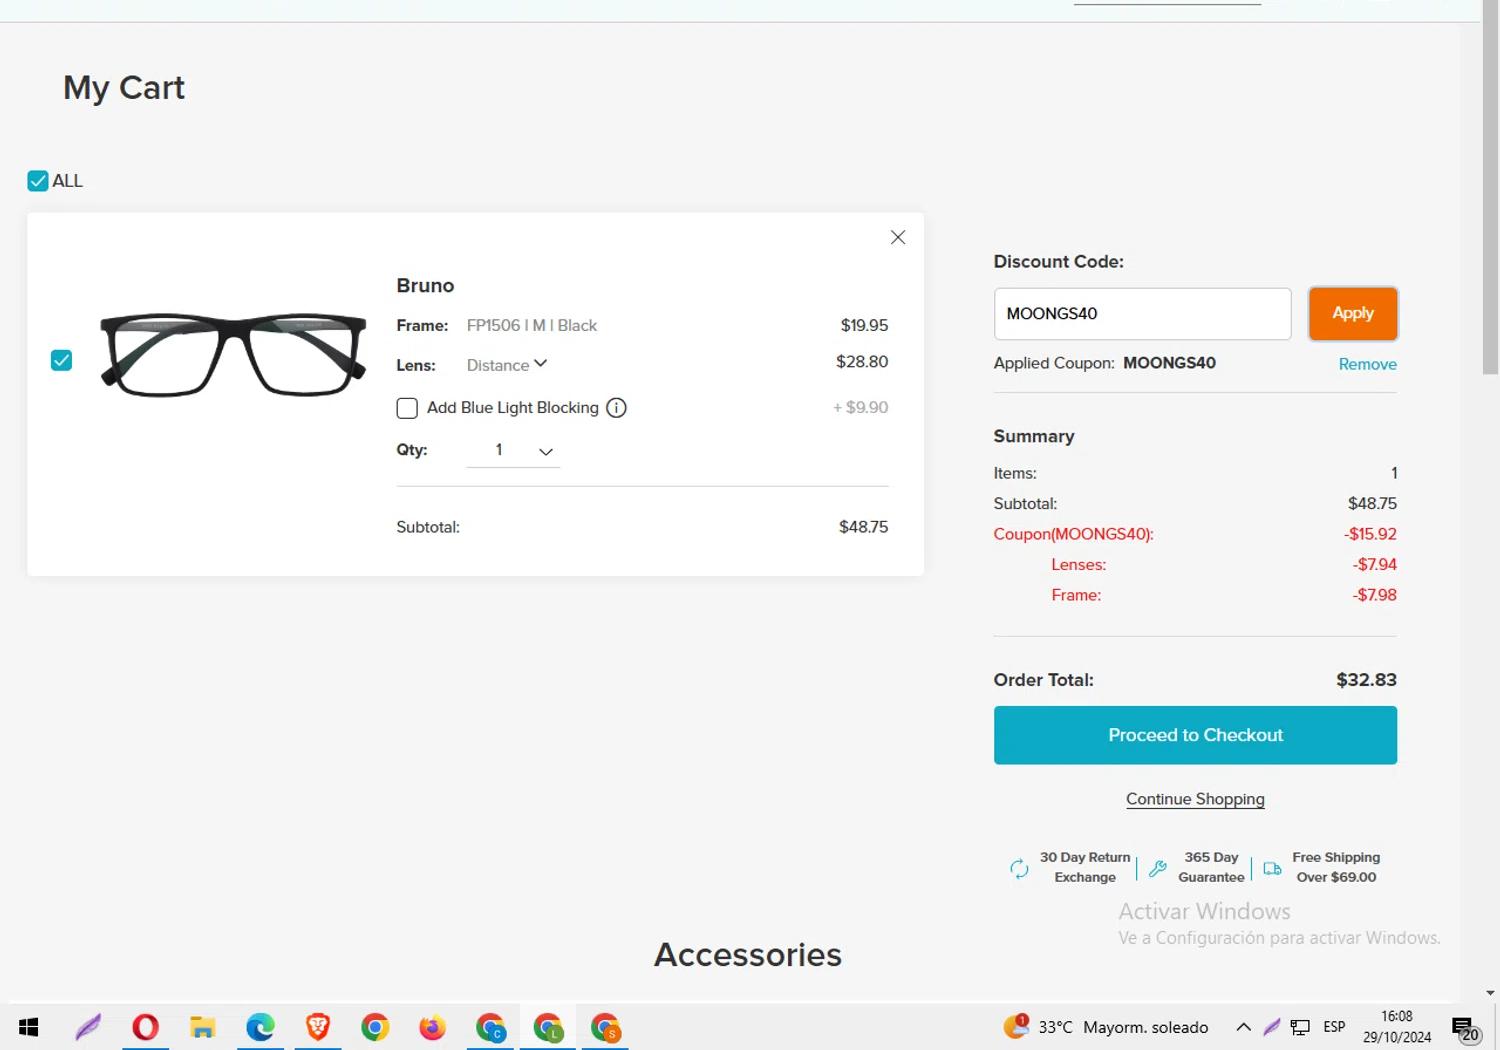
Task: Launch the feather app in taskbar
Action: click(88, 1027)
